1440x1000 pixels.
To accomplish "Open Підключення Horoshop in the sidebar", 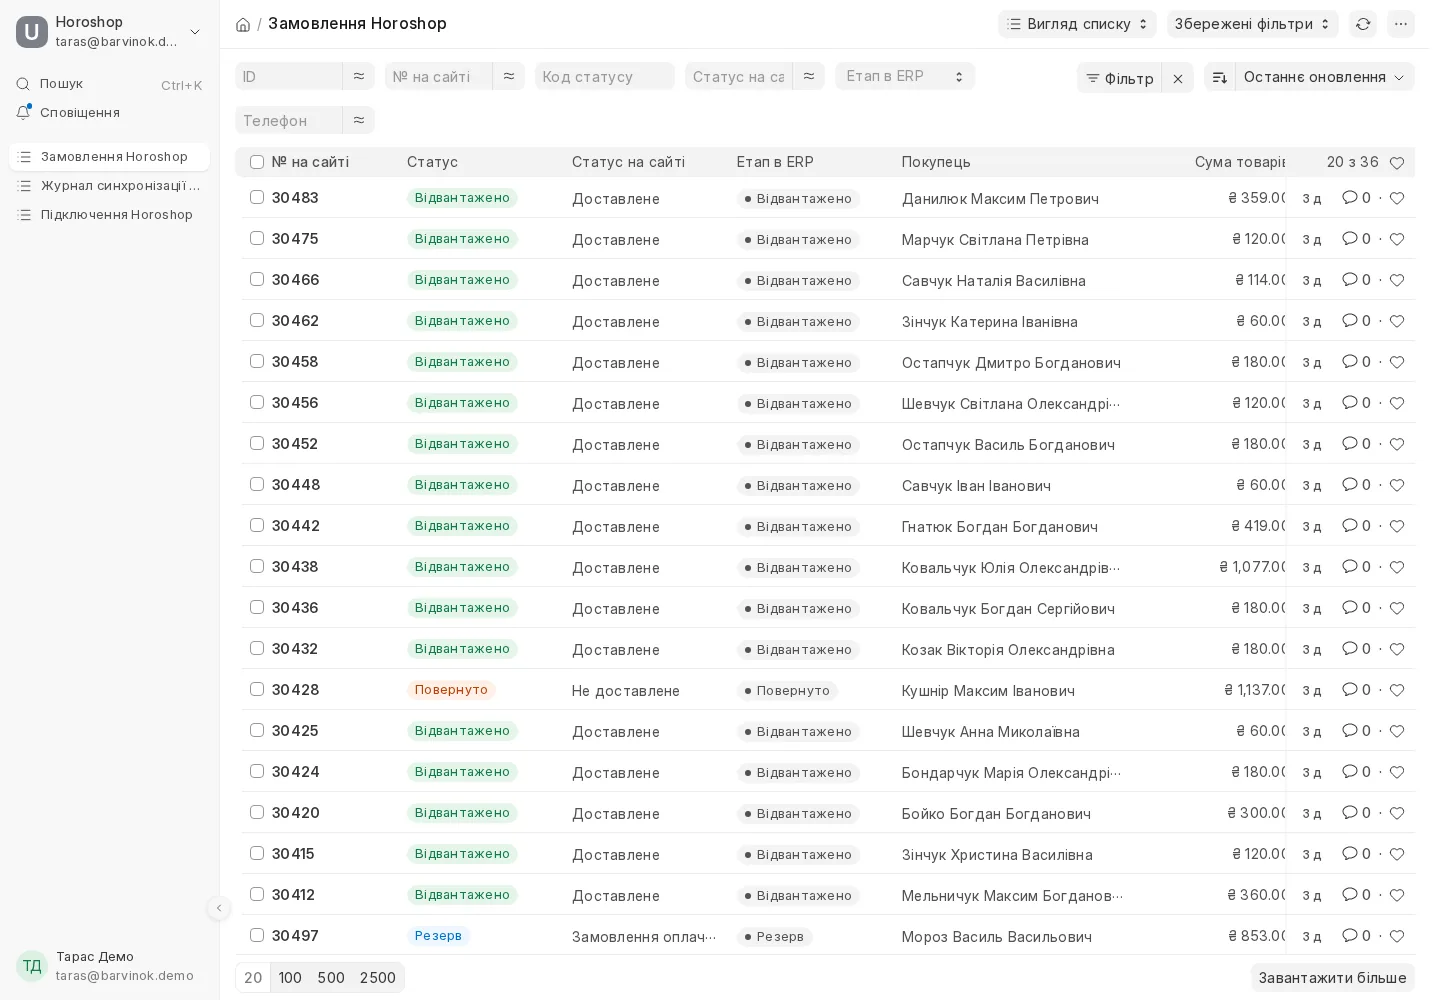I will (x=109, y=215).
